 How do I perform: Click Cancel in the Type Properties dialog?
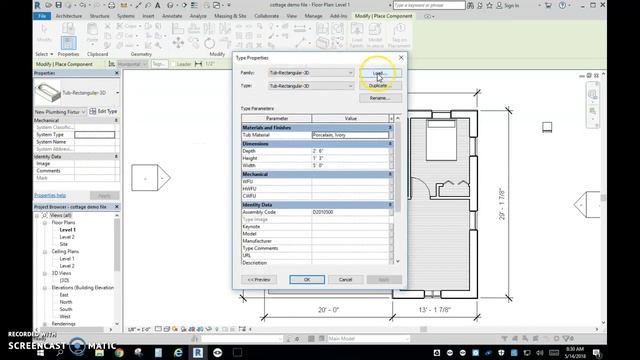point(345,280)
